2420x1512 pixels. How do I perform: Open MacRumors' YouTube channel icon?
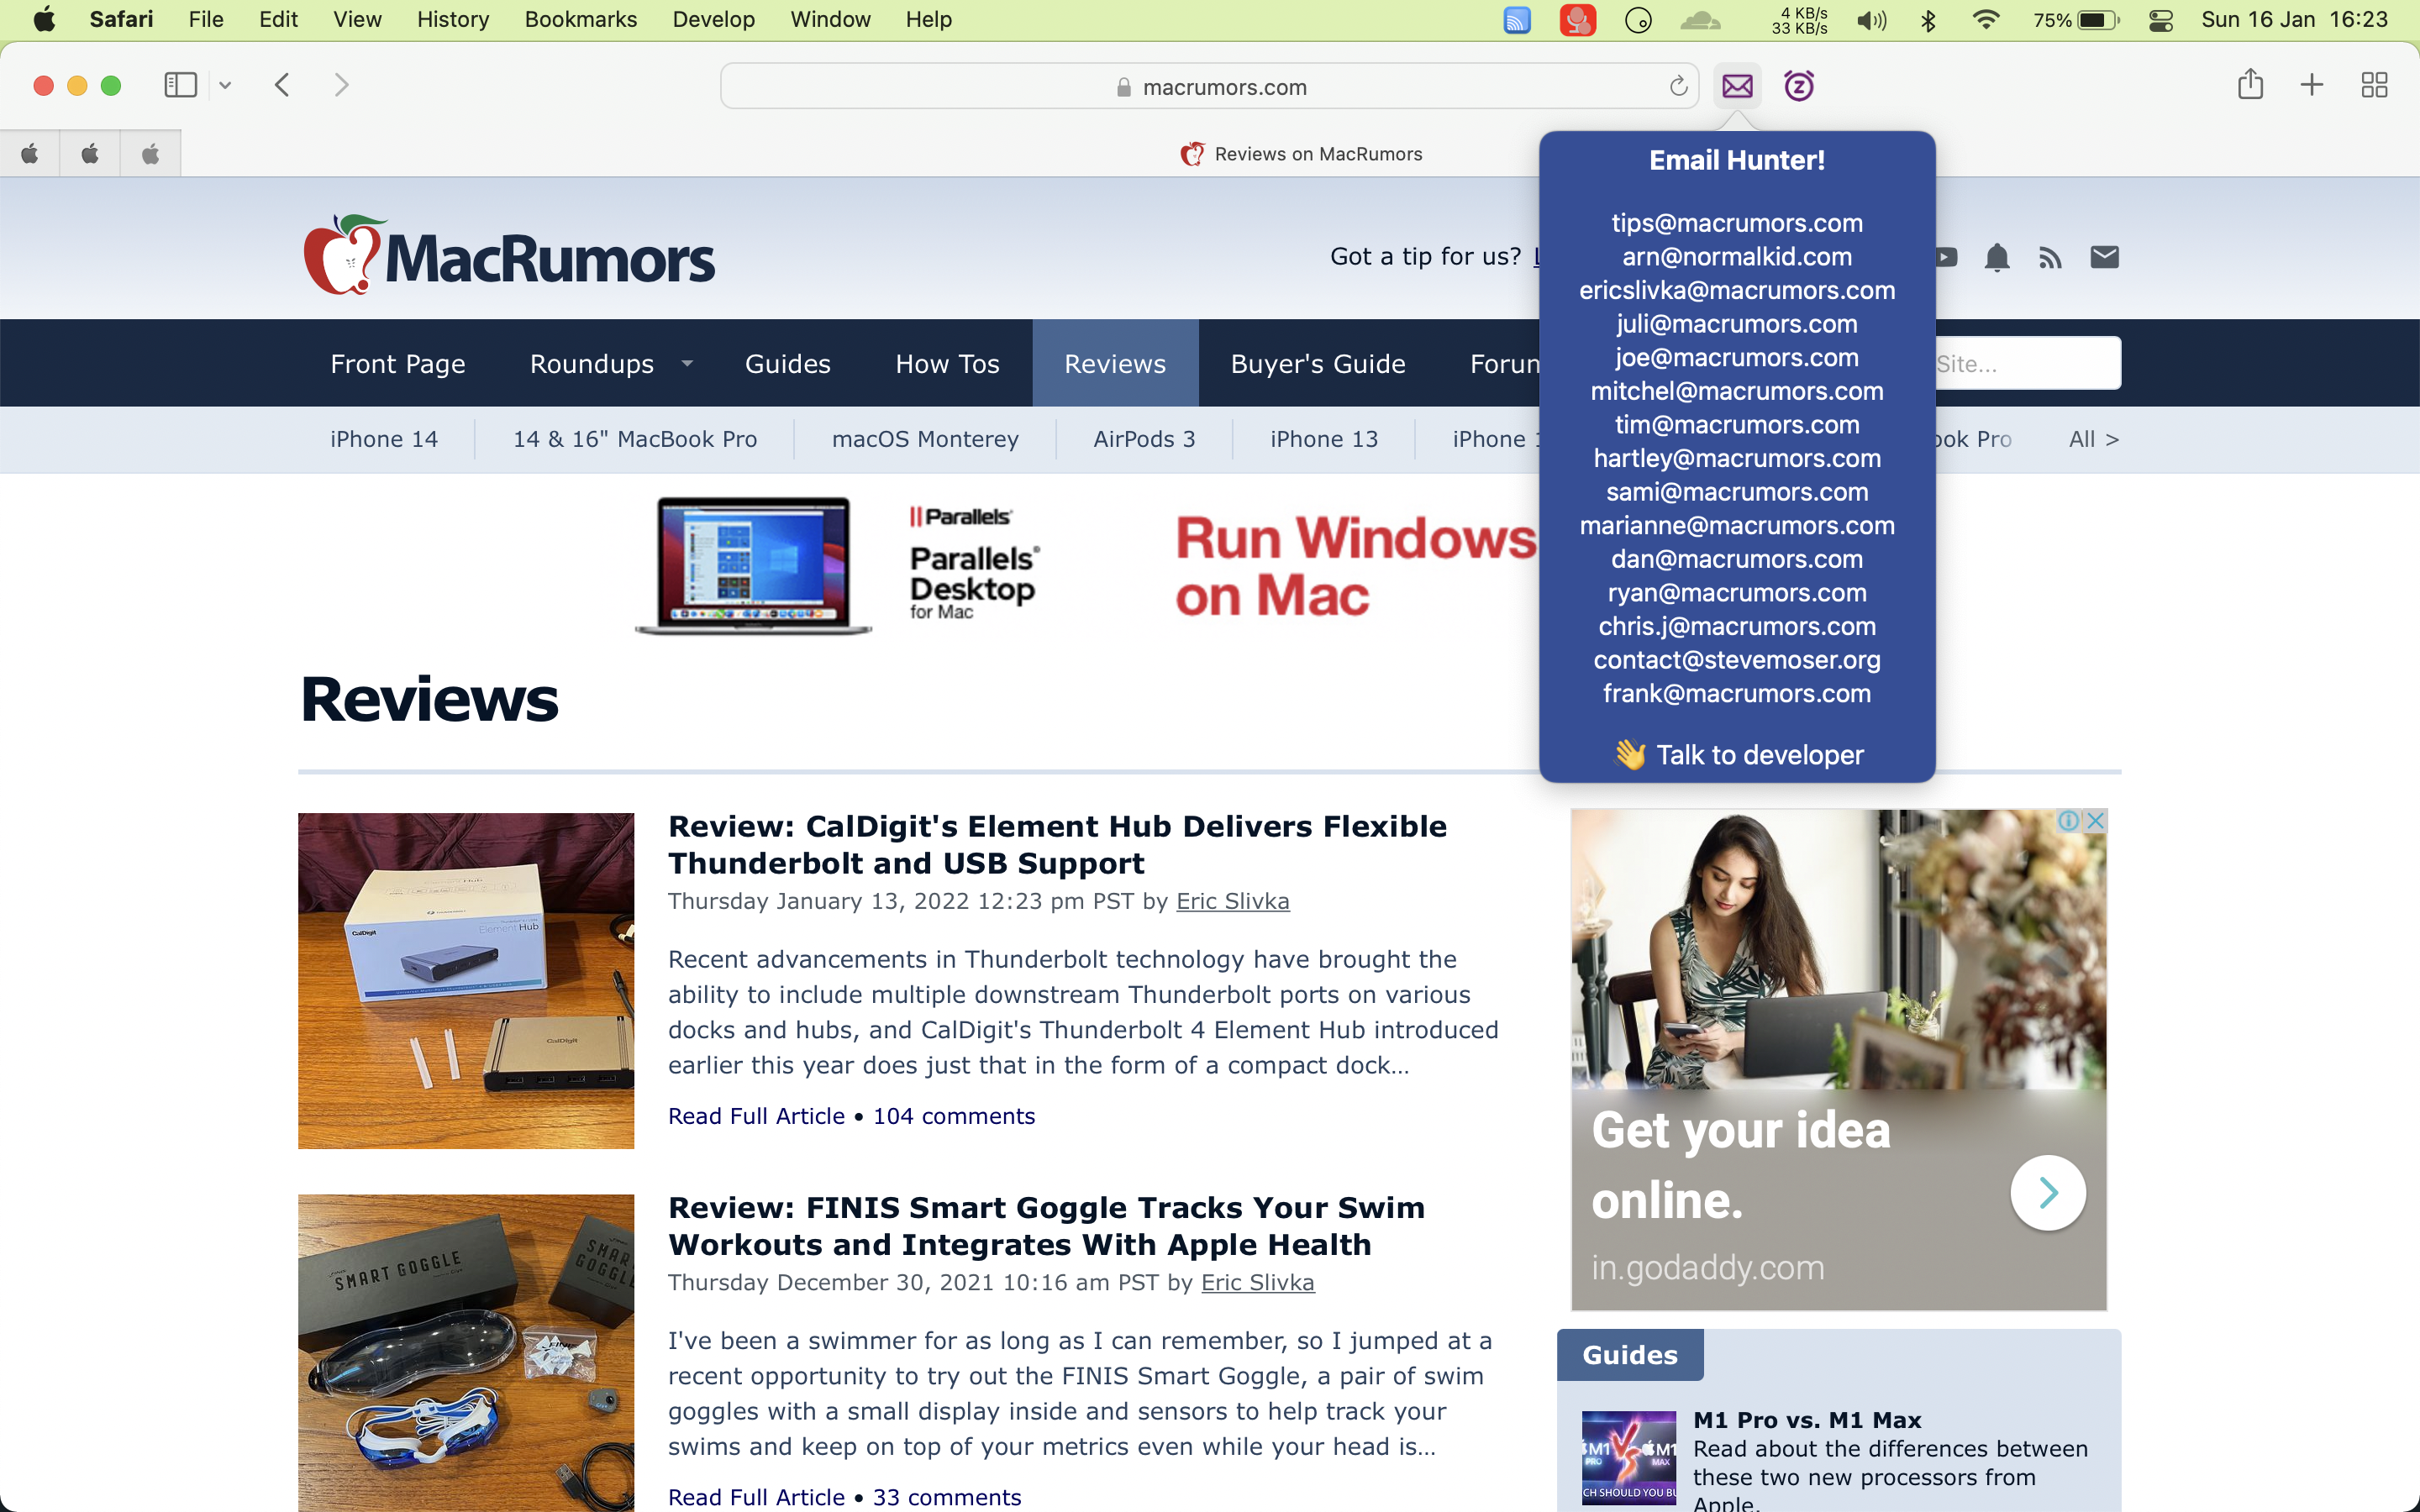[1944, 257]
